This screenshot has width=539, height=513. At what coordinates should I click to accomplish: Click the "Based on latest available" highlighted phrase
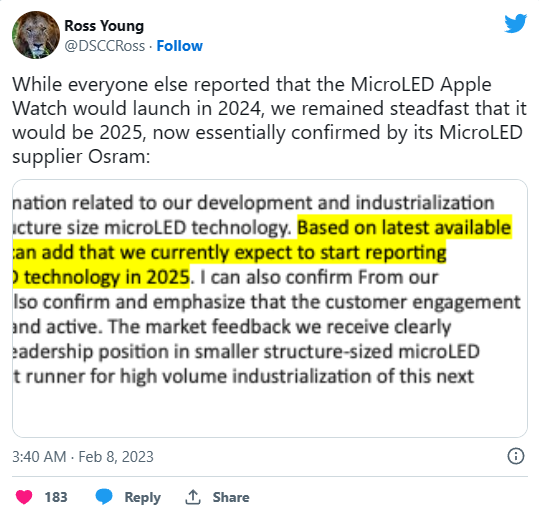click(x=404, y=228)
